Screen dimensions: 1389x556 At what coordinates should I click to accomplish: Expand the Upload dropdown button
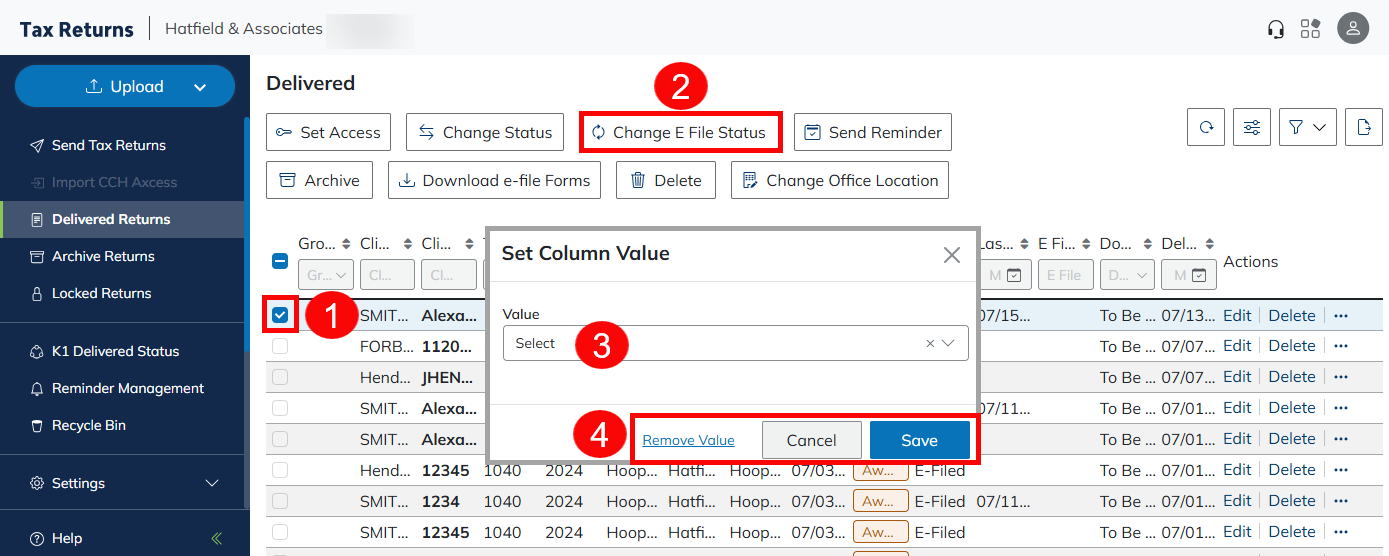click(x=199, y=87)
